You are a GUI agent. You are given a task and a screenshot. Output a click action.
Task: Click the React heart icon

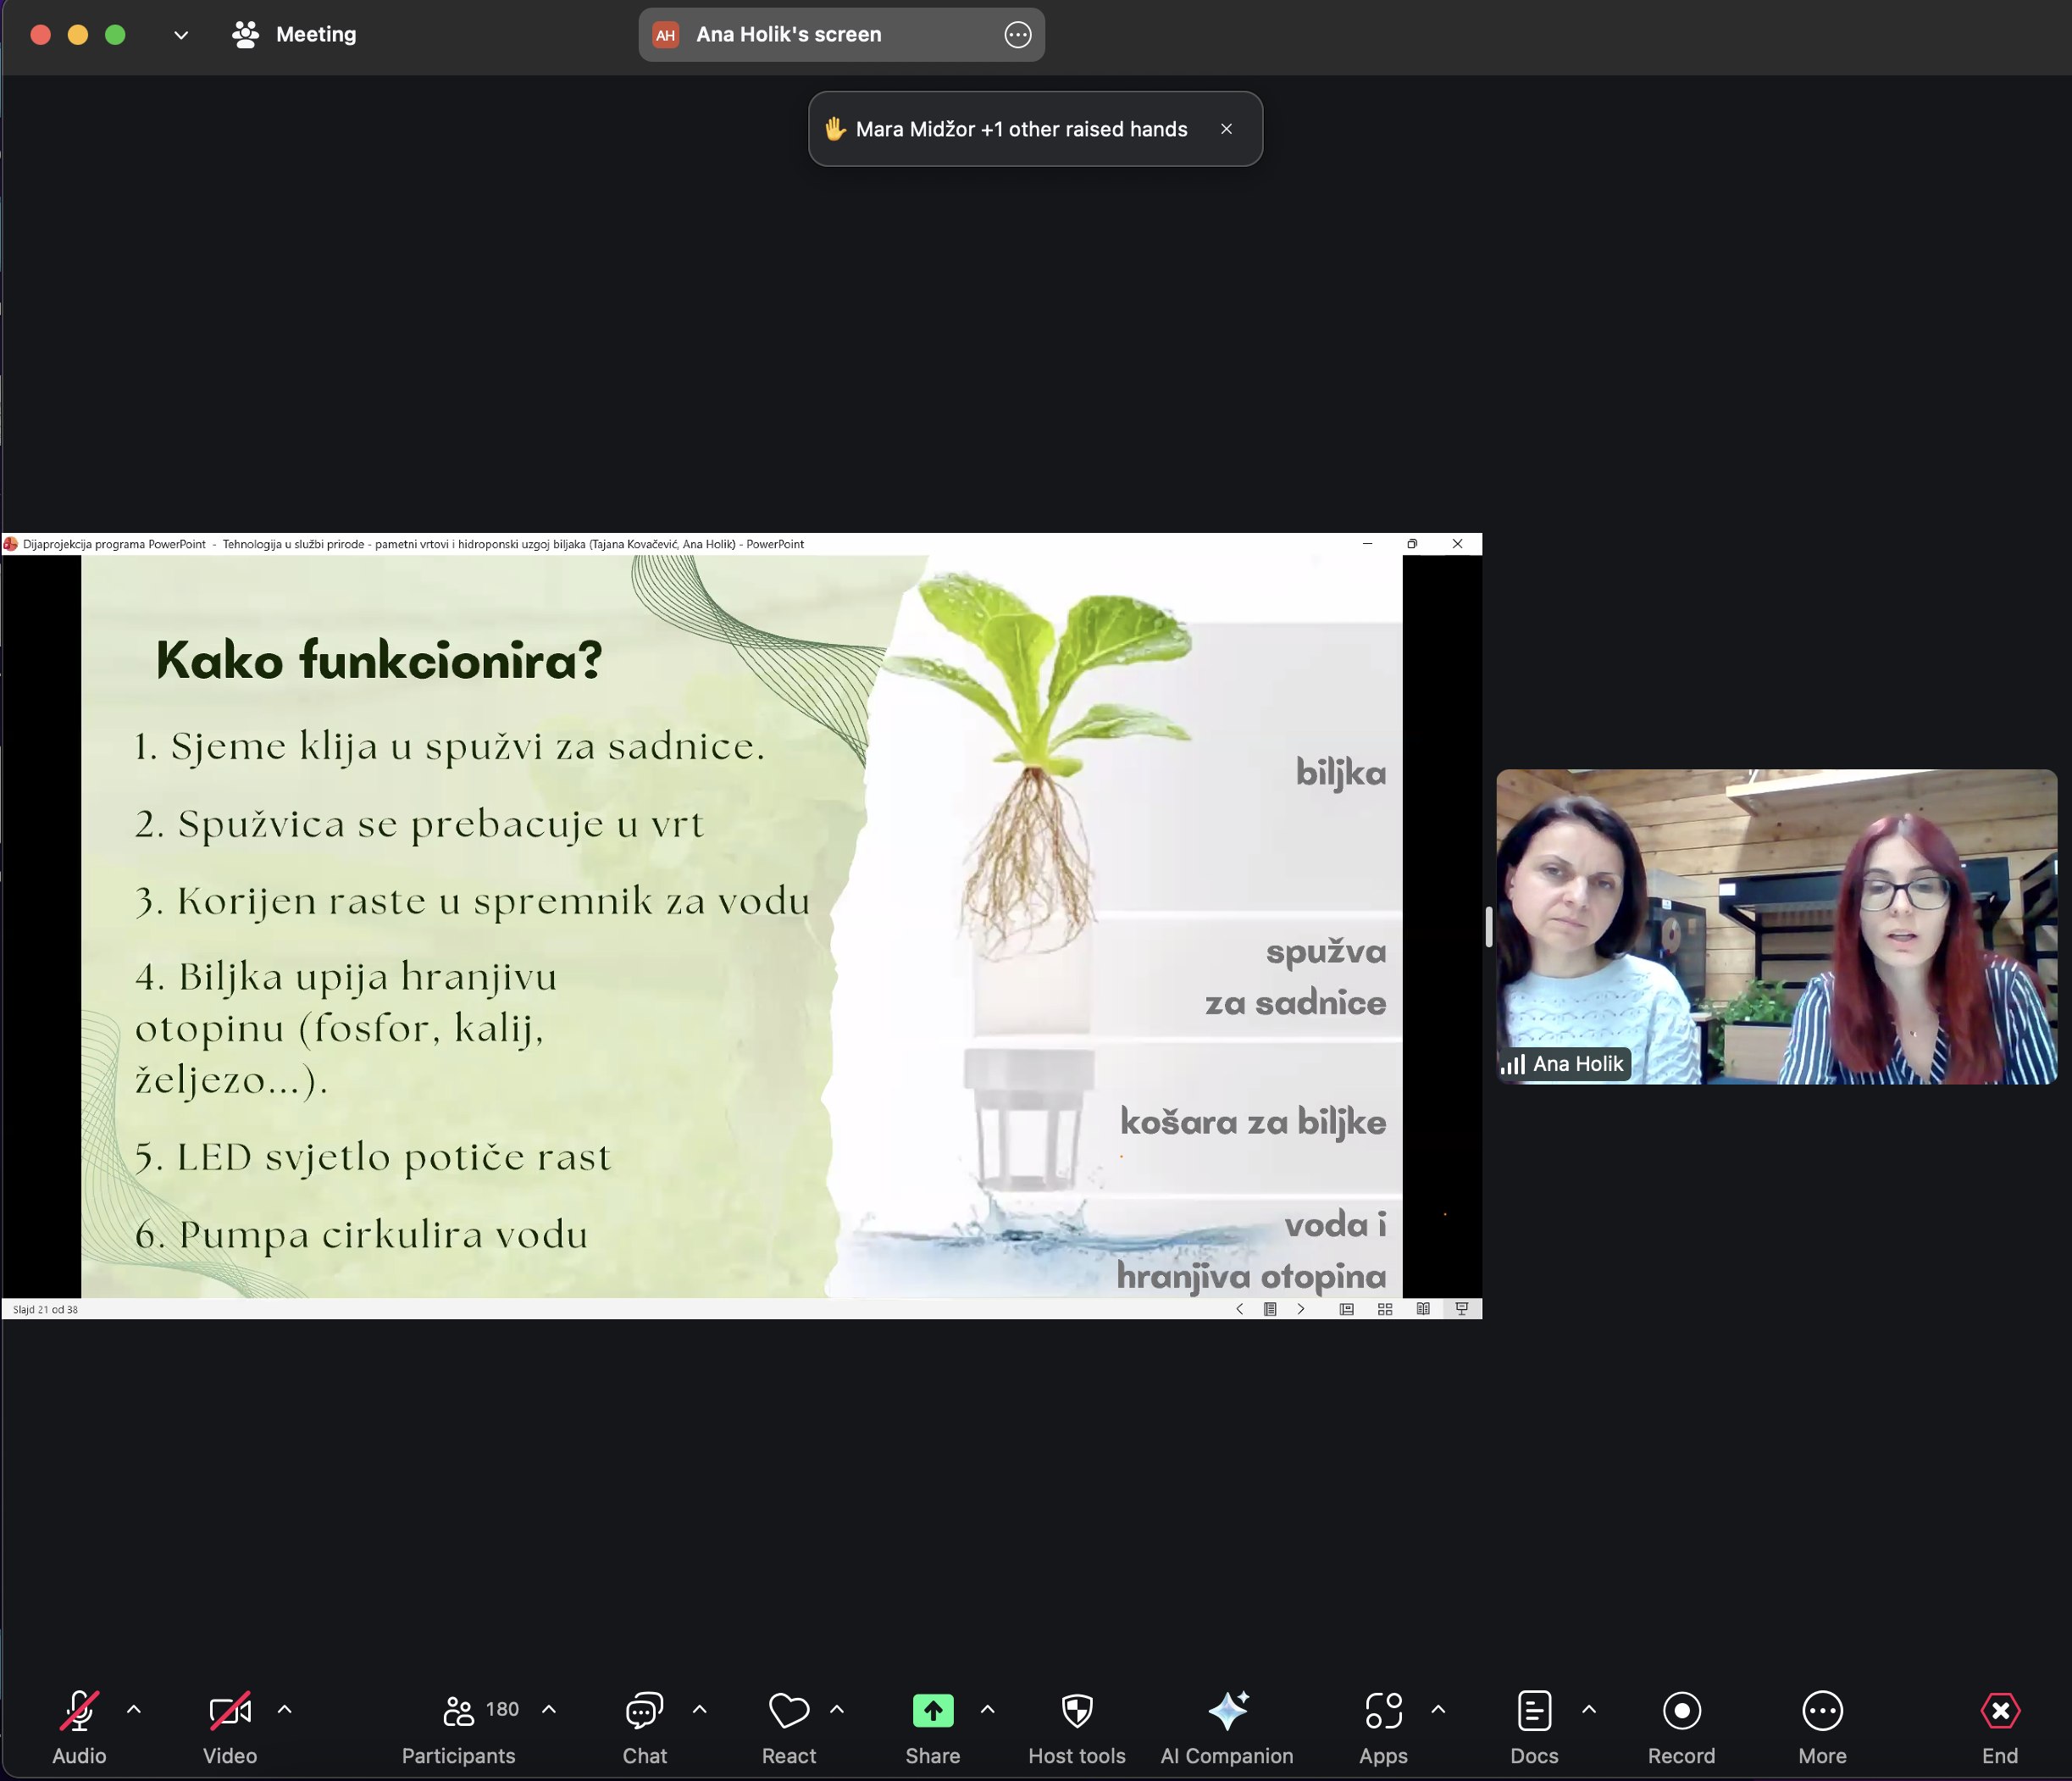pyautogui.click(x=788, y=1726)
